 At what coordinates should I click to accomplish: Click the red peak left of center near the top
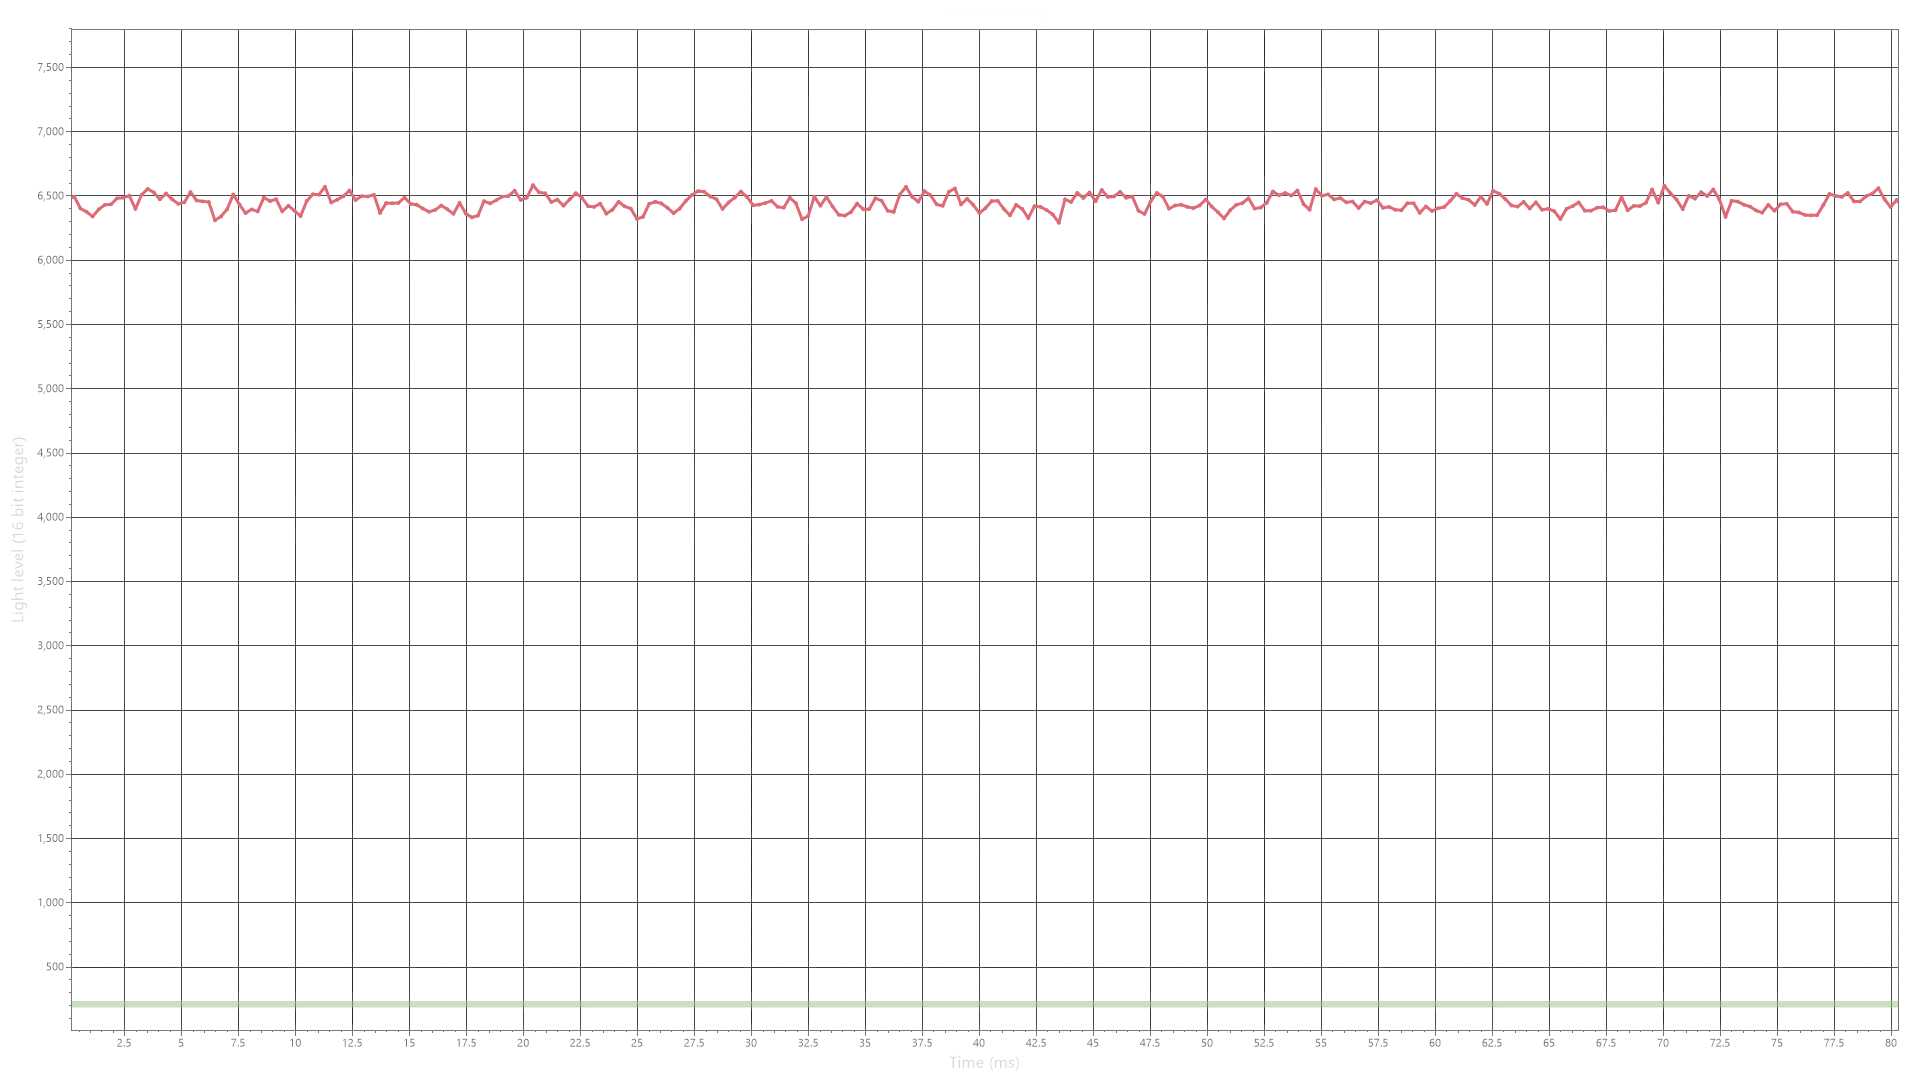click(x=532, y=184)
